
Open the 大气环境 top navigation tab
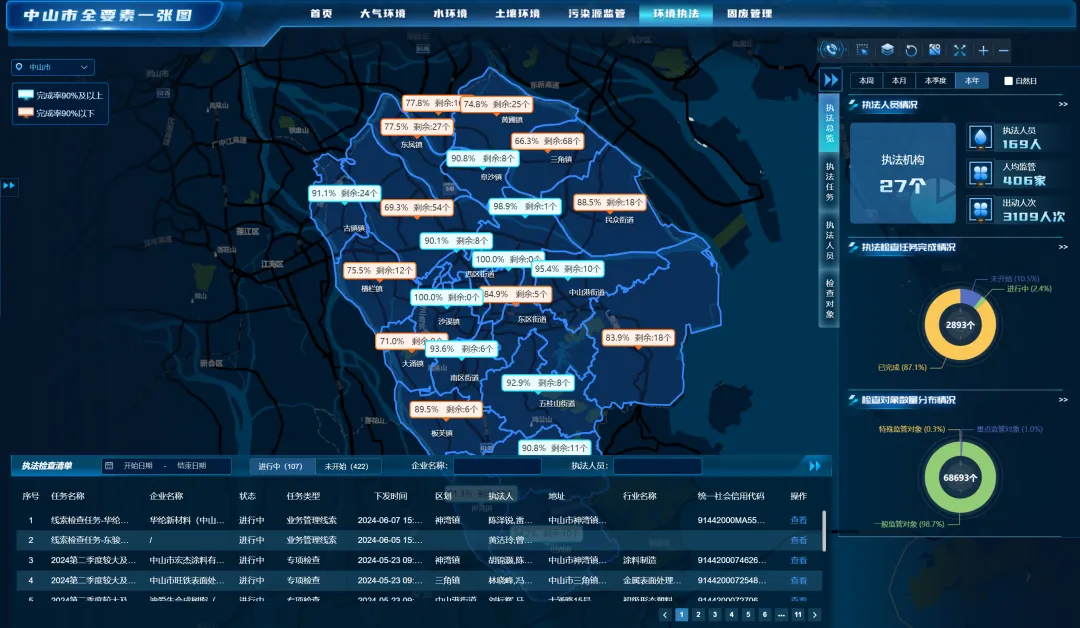(x=383, y=14)
